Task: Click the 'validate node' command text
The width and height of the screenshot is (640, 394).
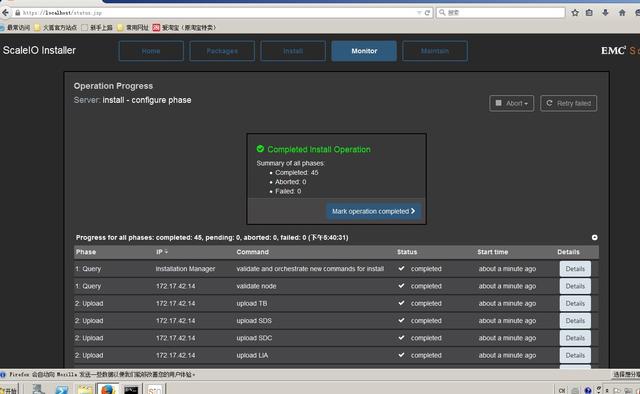Action: (256, 286)
